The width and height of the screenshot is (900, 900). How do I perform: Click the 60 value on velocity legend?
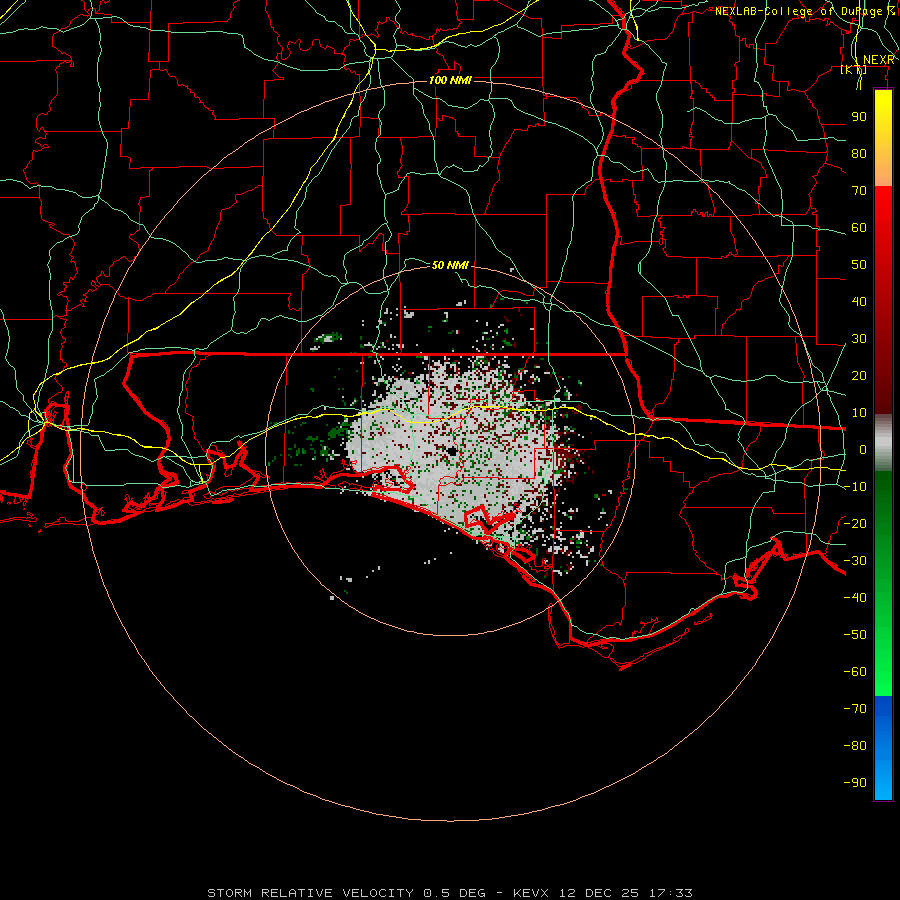coord(859,227)
